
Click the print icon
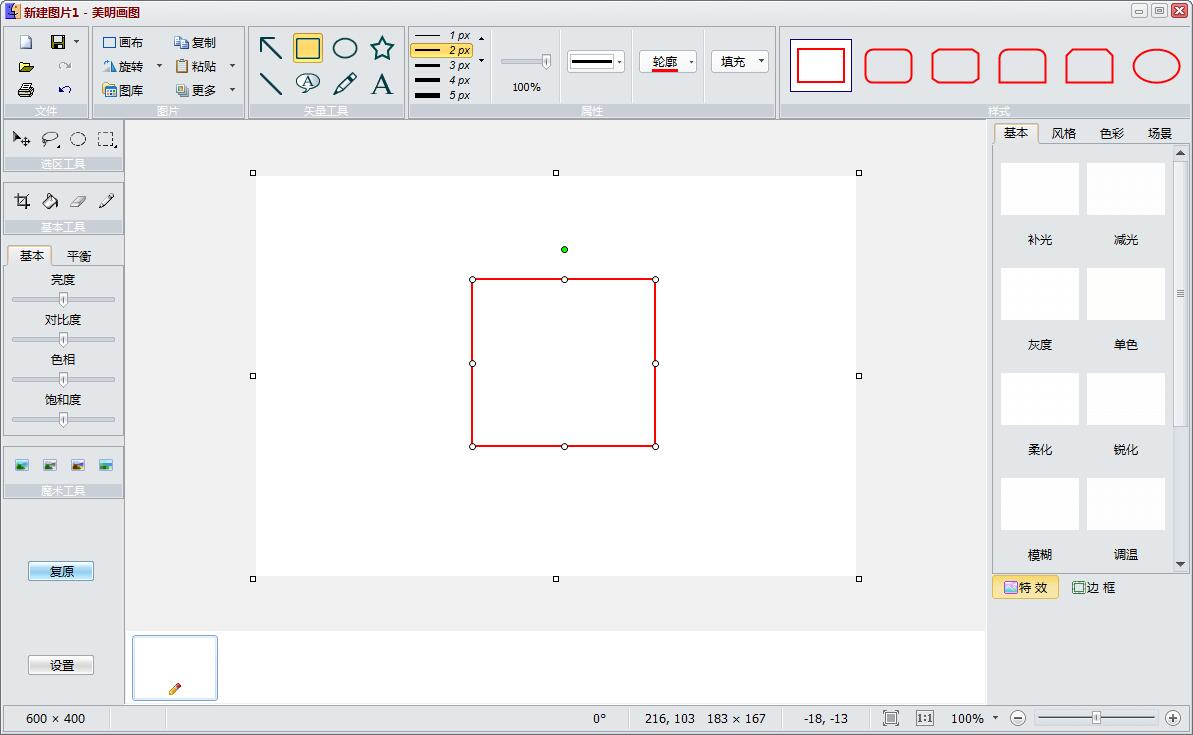[26, 90]
